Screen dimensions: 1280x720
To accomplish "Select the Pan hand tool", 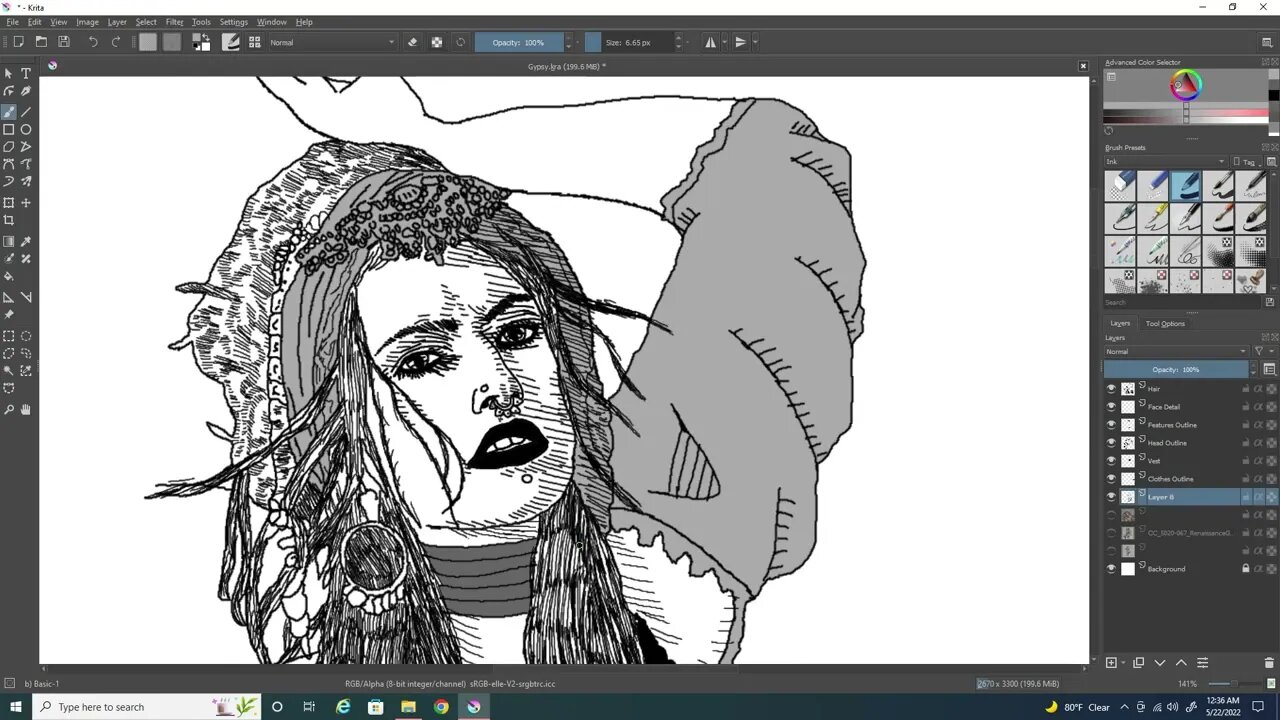I will (26, 409).
